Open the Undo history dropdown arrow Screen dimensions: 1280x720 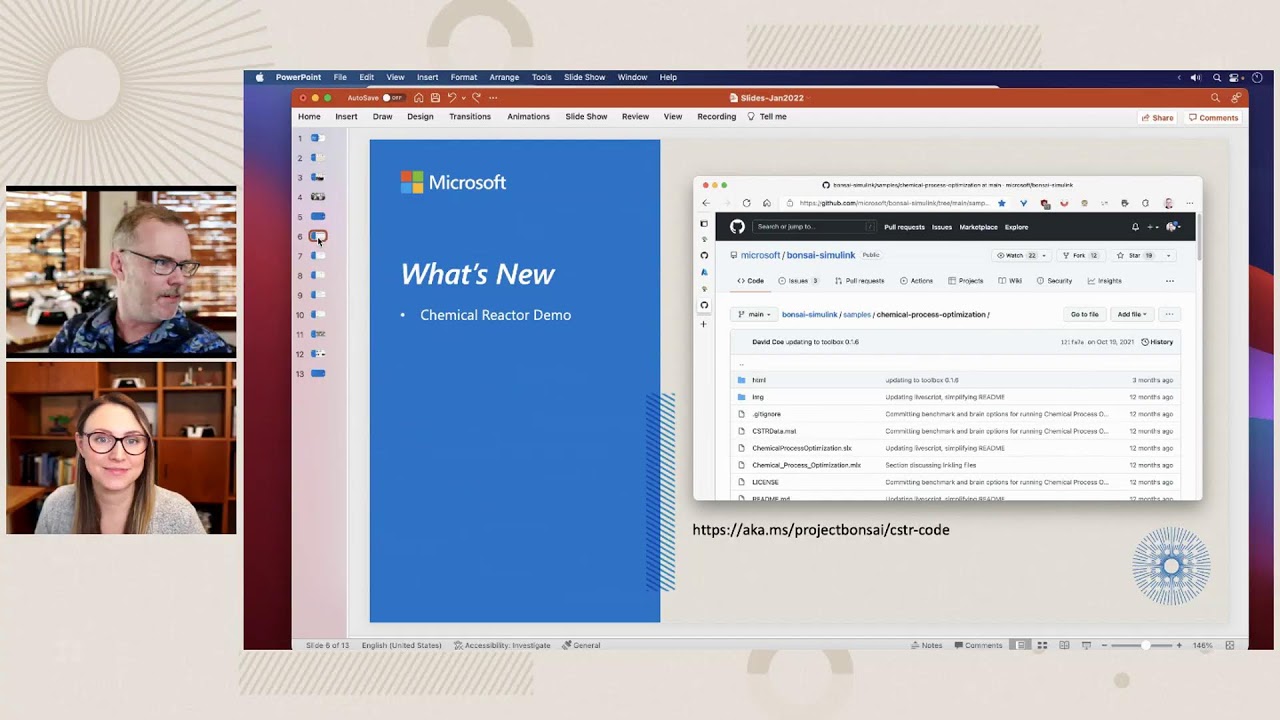[x=462, y=98]
